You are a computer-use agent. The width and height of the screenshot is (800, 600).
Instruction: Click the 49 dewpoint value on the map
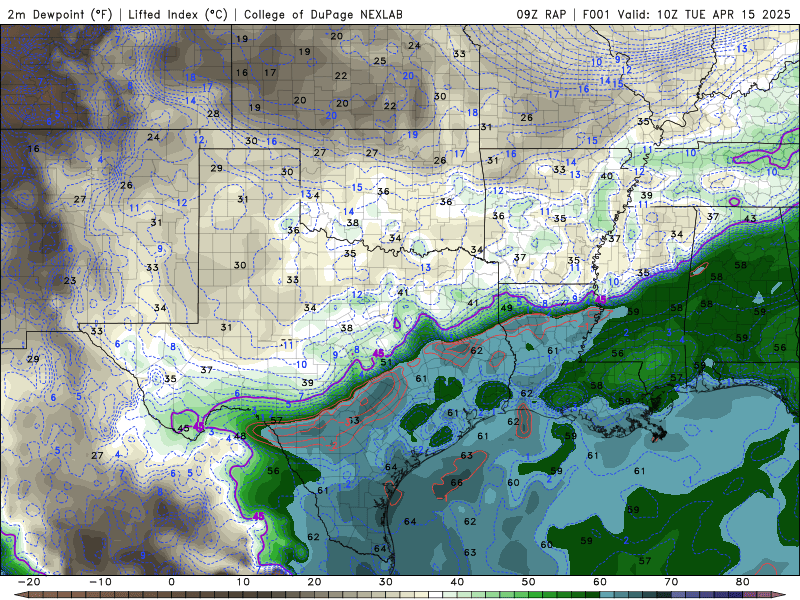[x=507, y=308]
